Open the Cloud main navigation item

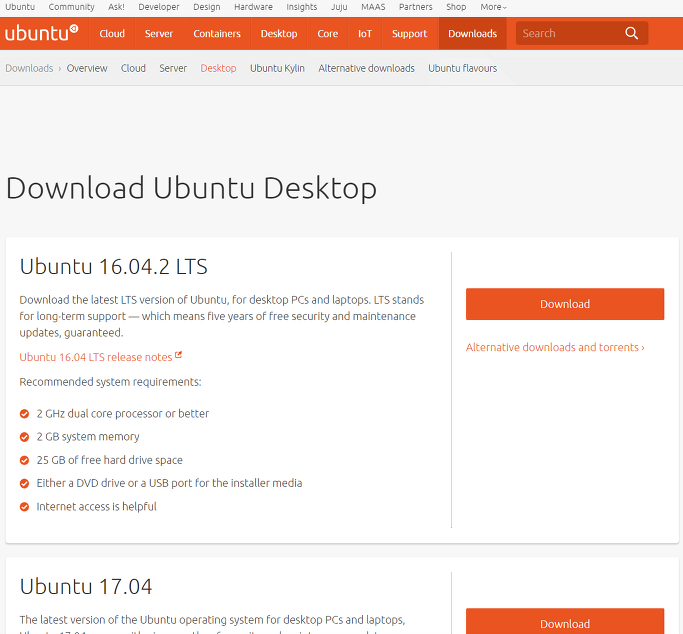tap(112, 34)
